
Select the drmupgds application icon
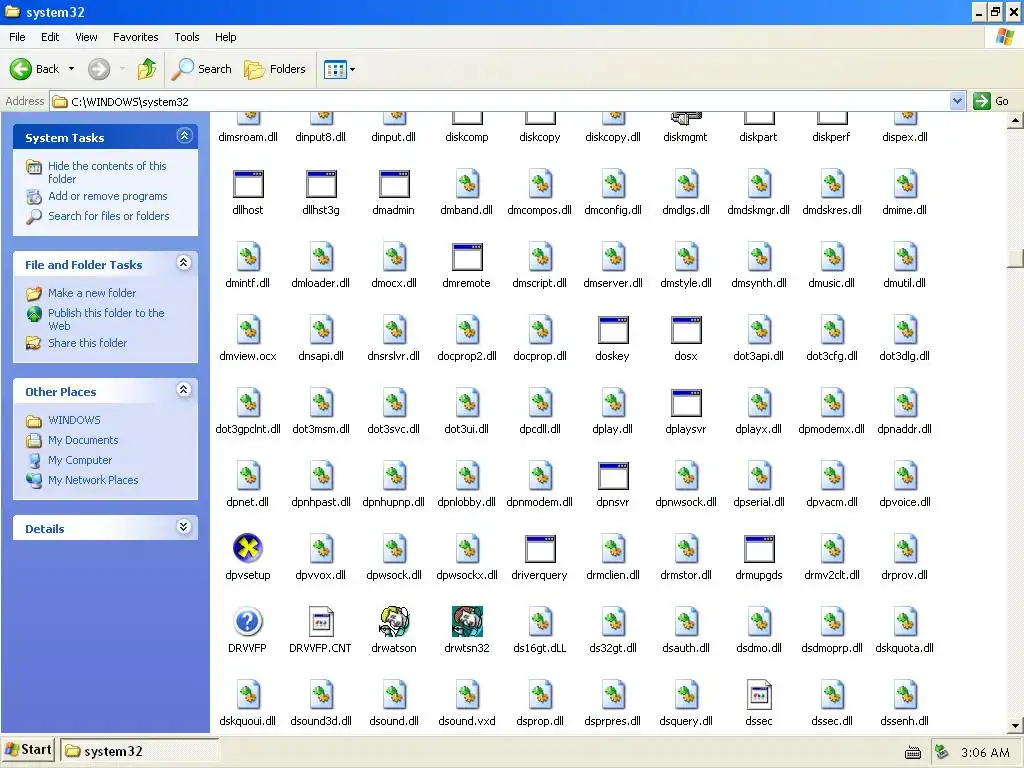coord(759,549)
